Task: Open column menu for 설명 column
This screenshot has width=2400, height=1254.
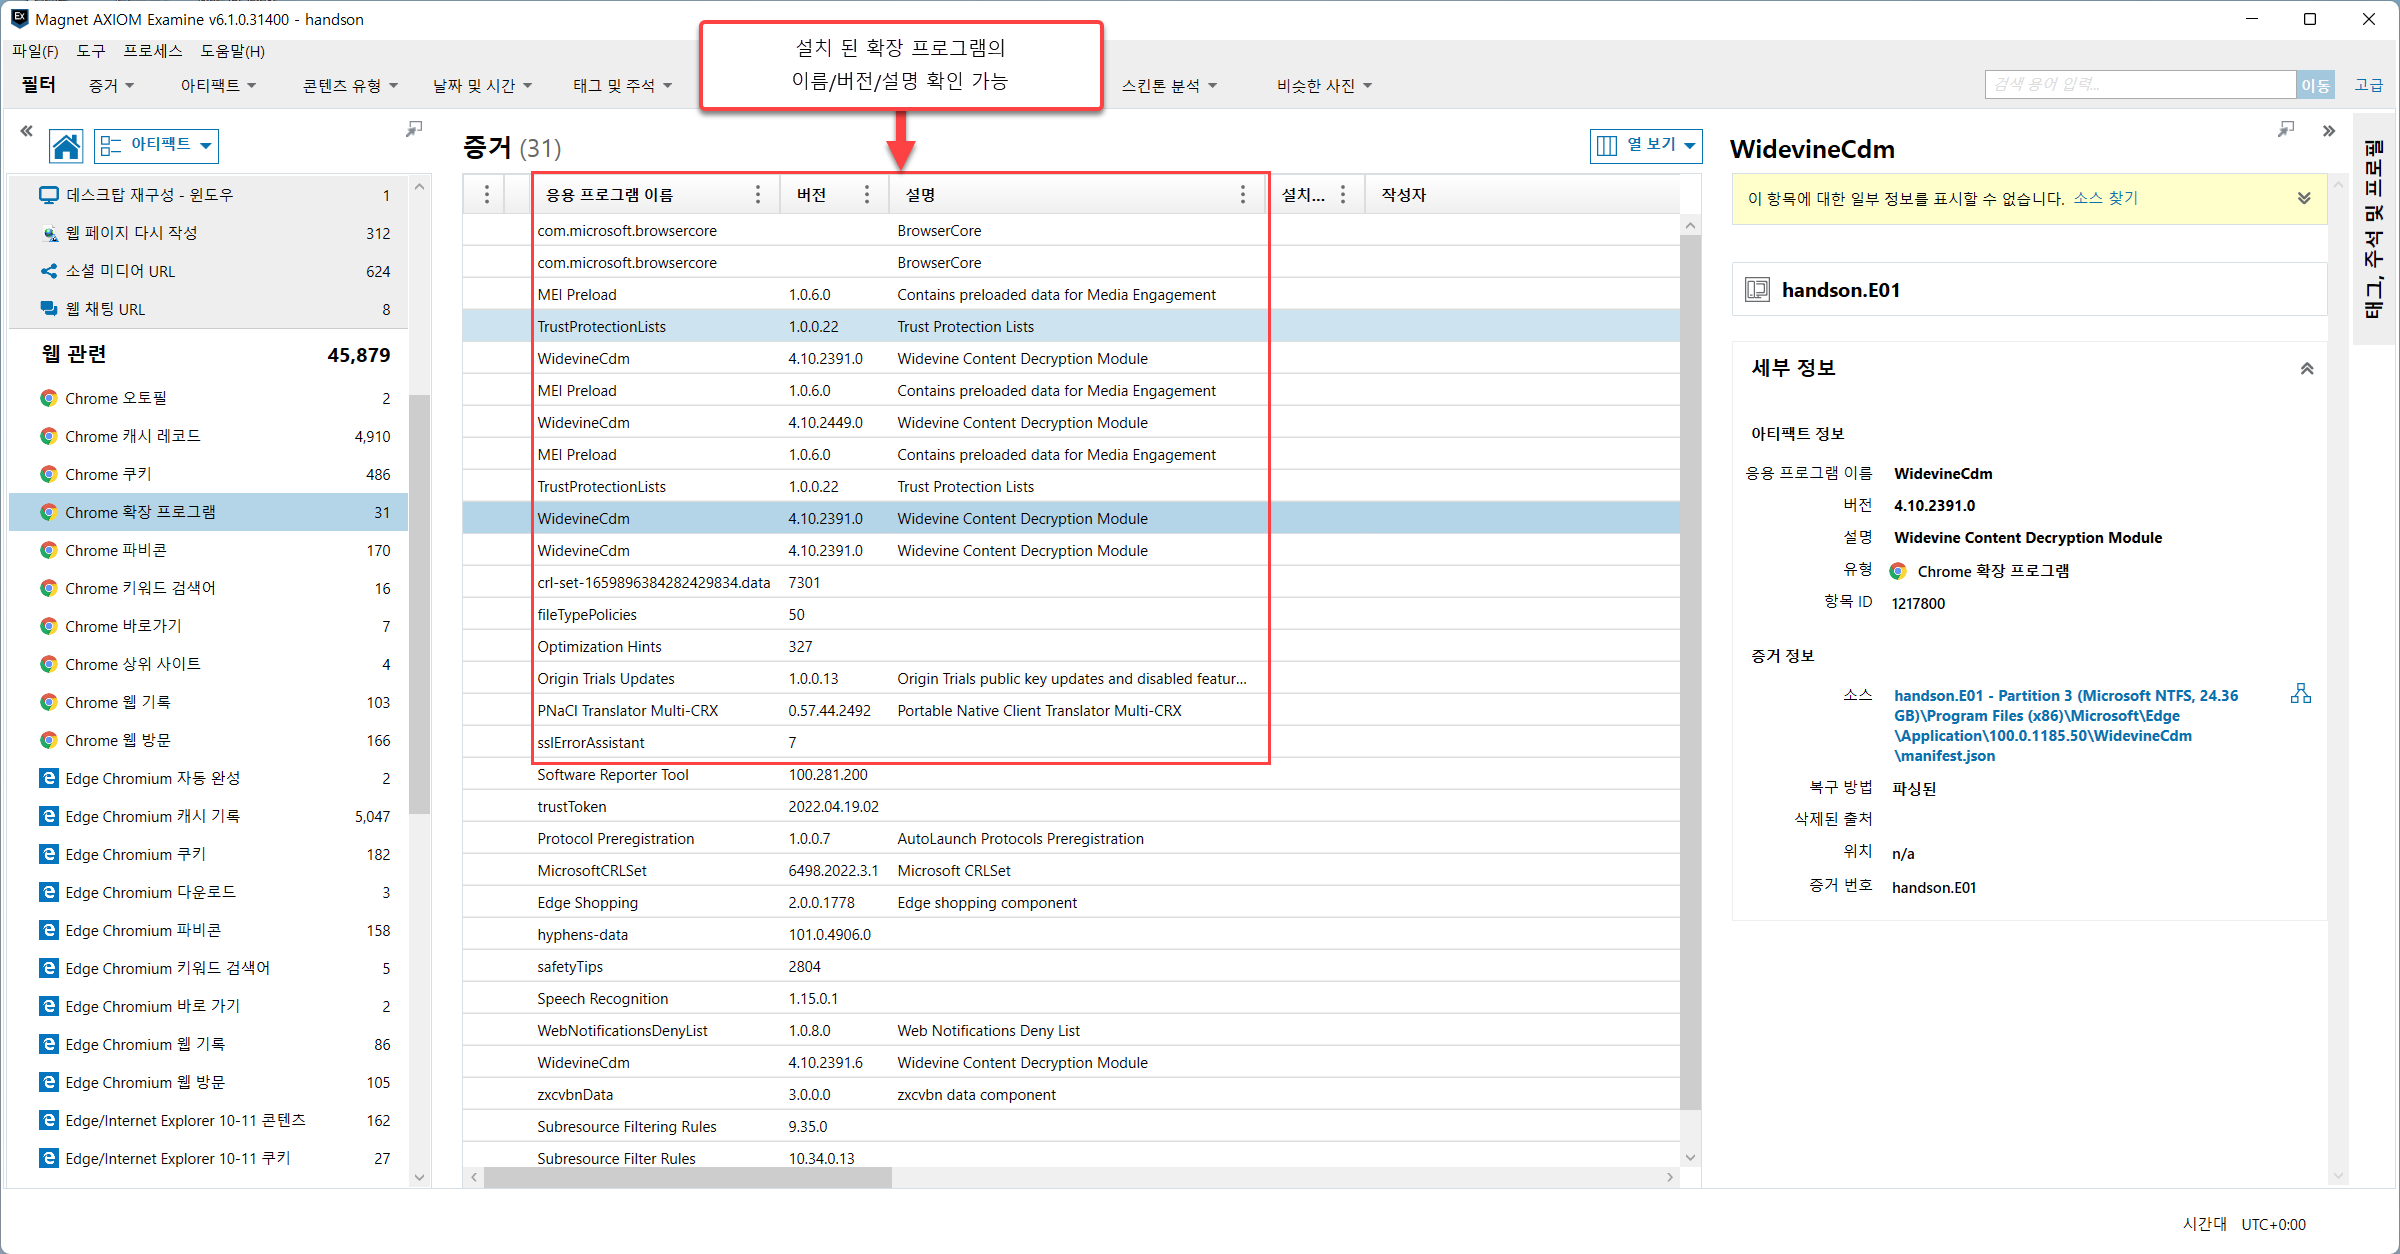Action: [x=1243, y=195]
